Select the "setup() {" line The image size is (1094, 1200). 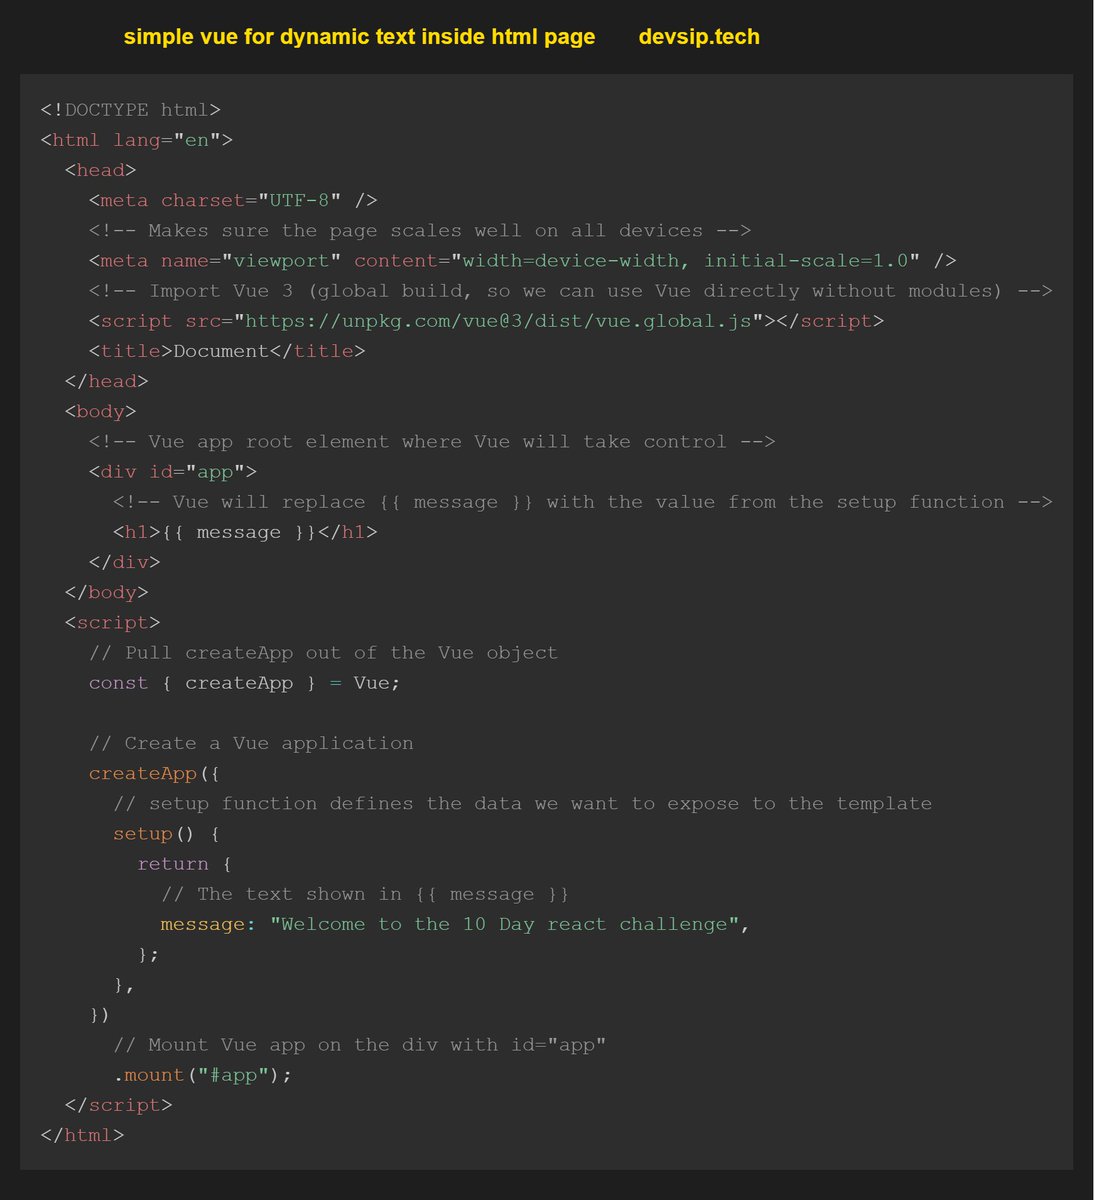[167, 833]
